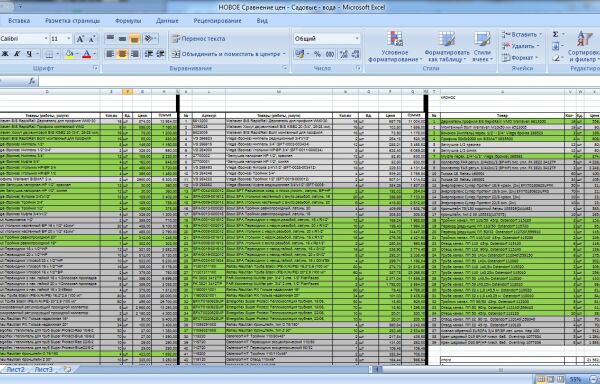Open the Формулы ribbon tab

click(128, 21)
